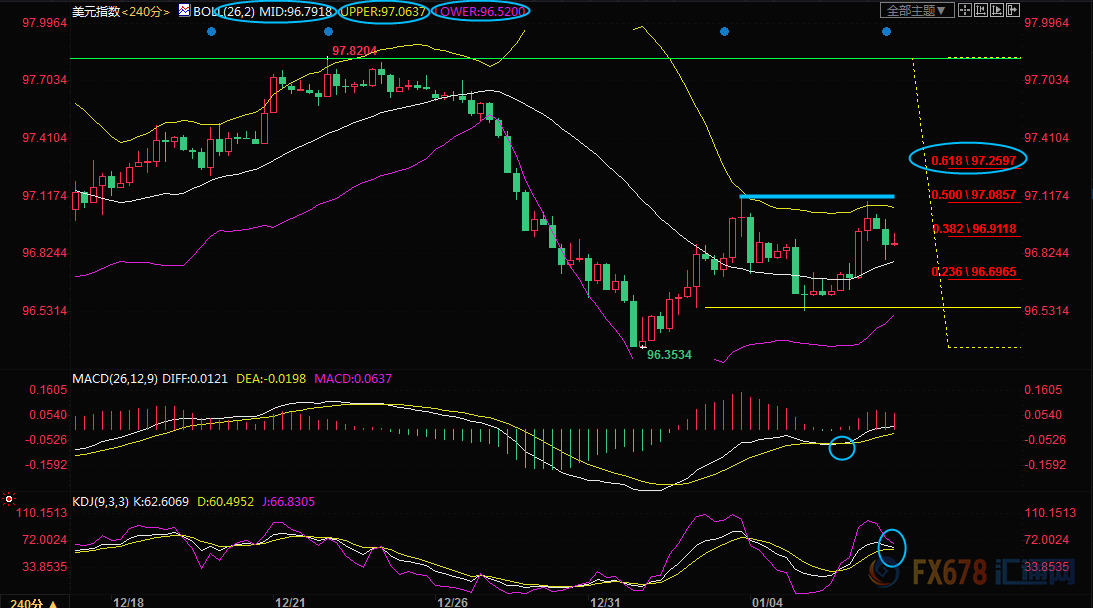Click the blue event dot above chart's far right
1093x608 pixels.
886,32
